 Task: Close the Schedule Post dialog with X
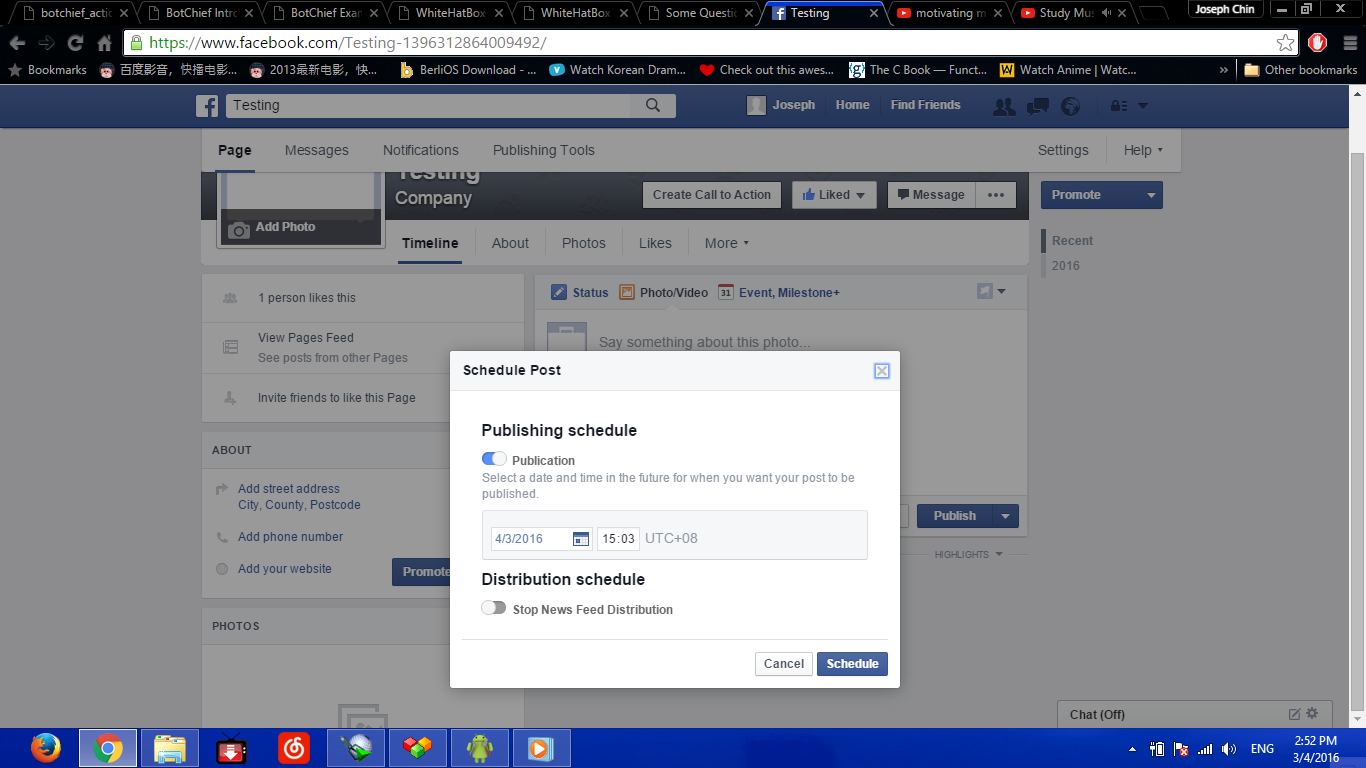tap(881, 371)
